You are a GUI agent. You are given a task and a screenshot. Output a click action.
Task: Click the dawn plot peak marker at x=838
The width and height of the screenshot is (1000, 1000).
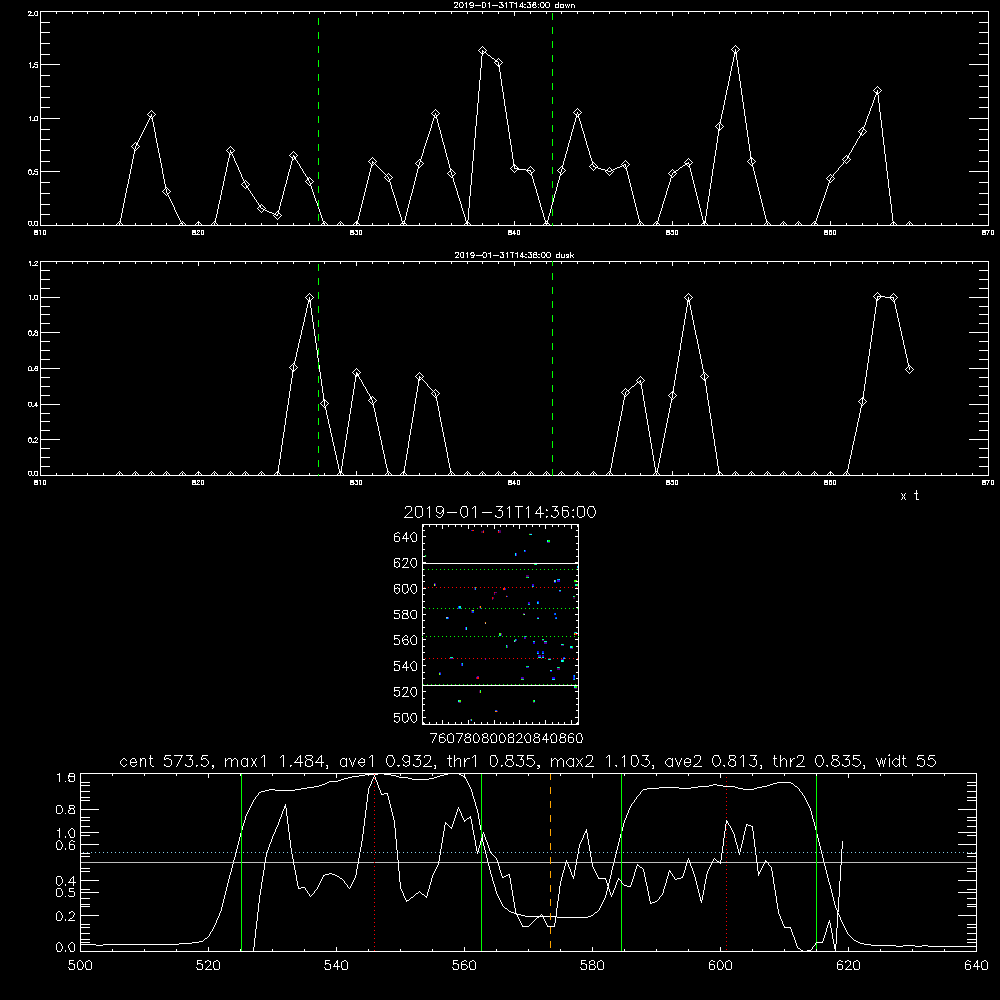[x=483, y=50]
